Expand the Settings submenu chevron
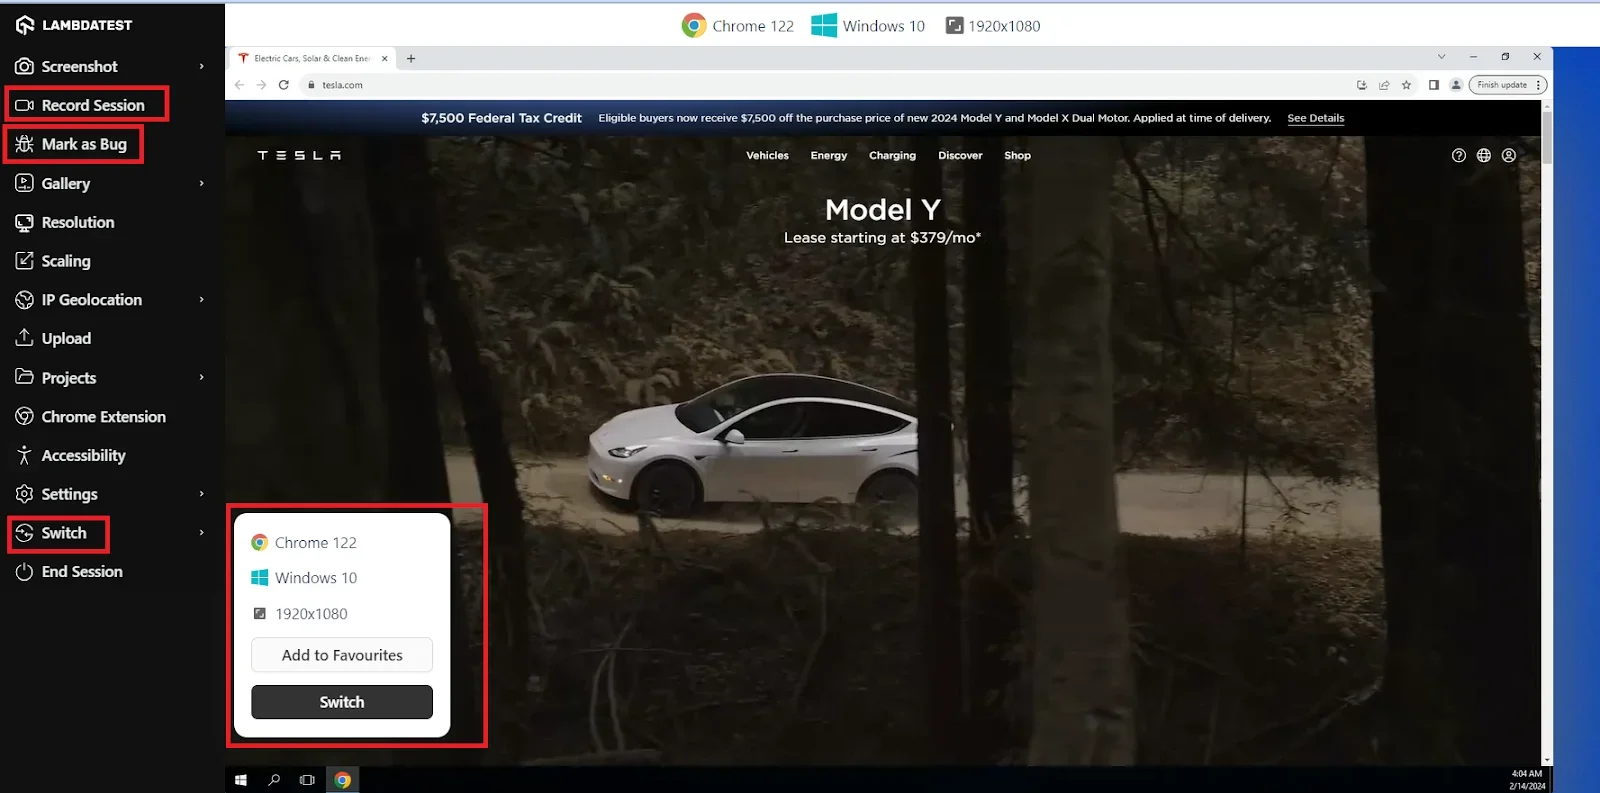1600x793 pixels. pyautogui.click(x=202, y=494)
